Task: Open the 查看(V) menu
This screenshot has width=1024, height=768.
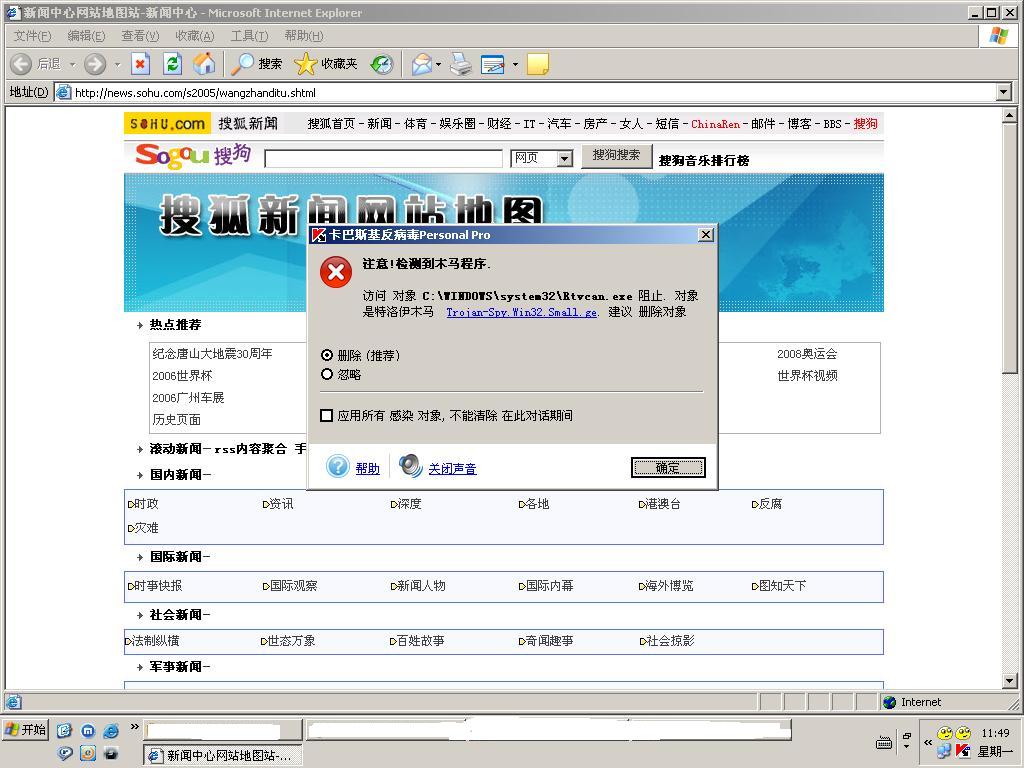Action: pos(140,36)
